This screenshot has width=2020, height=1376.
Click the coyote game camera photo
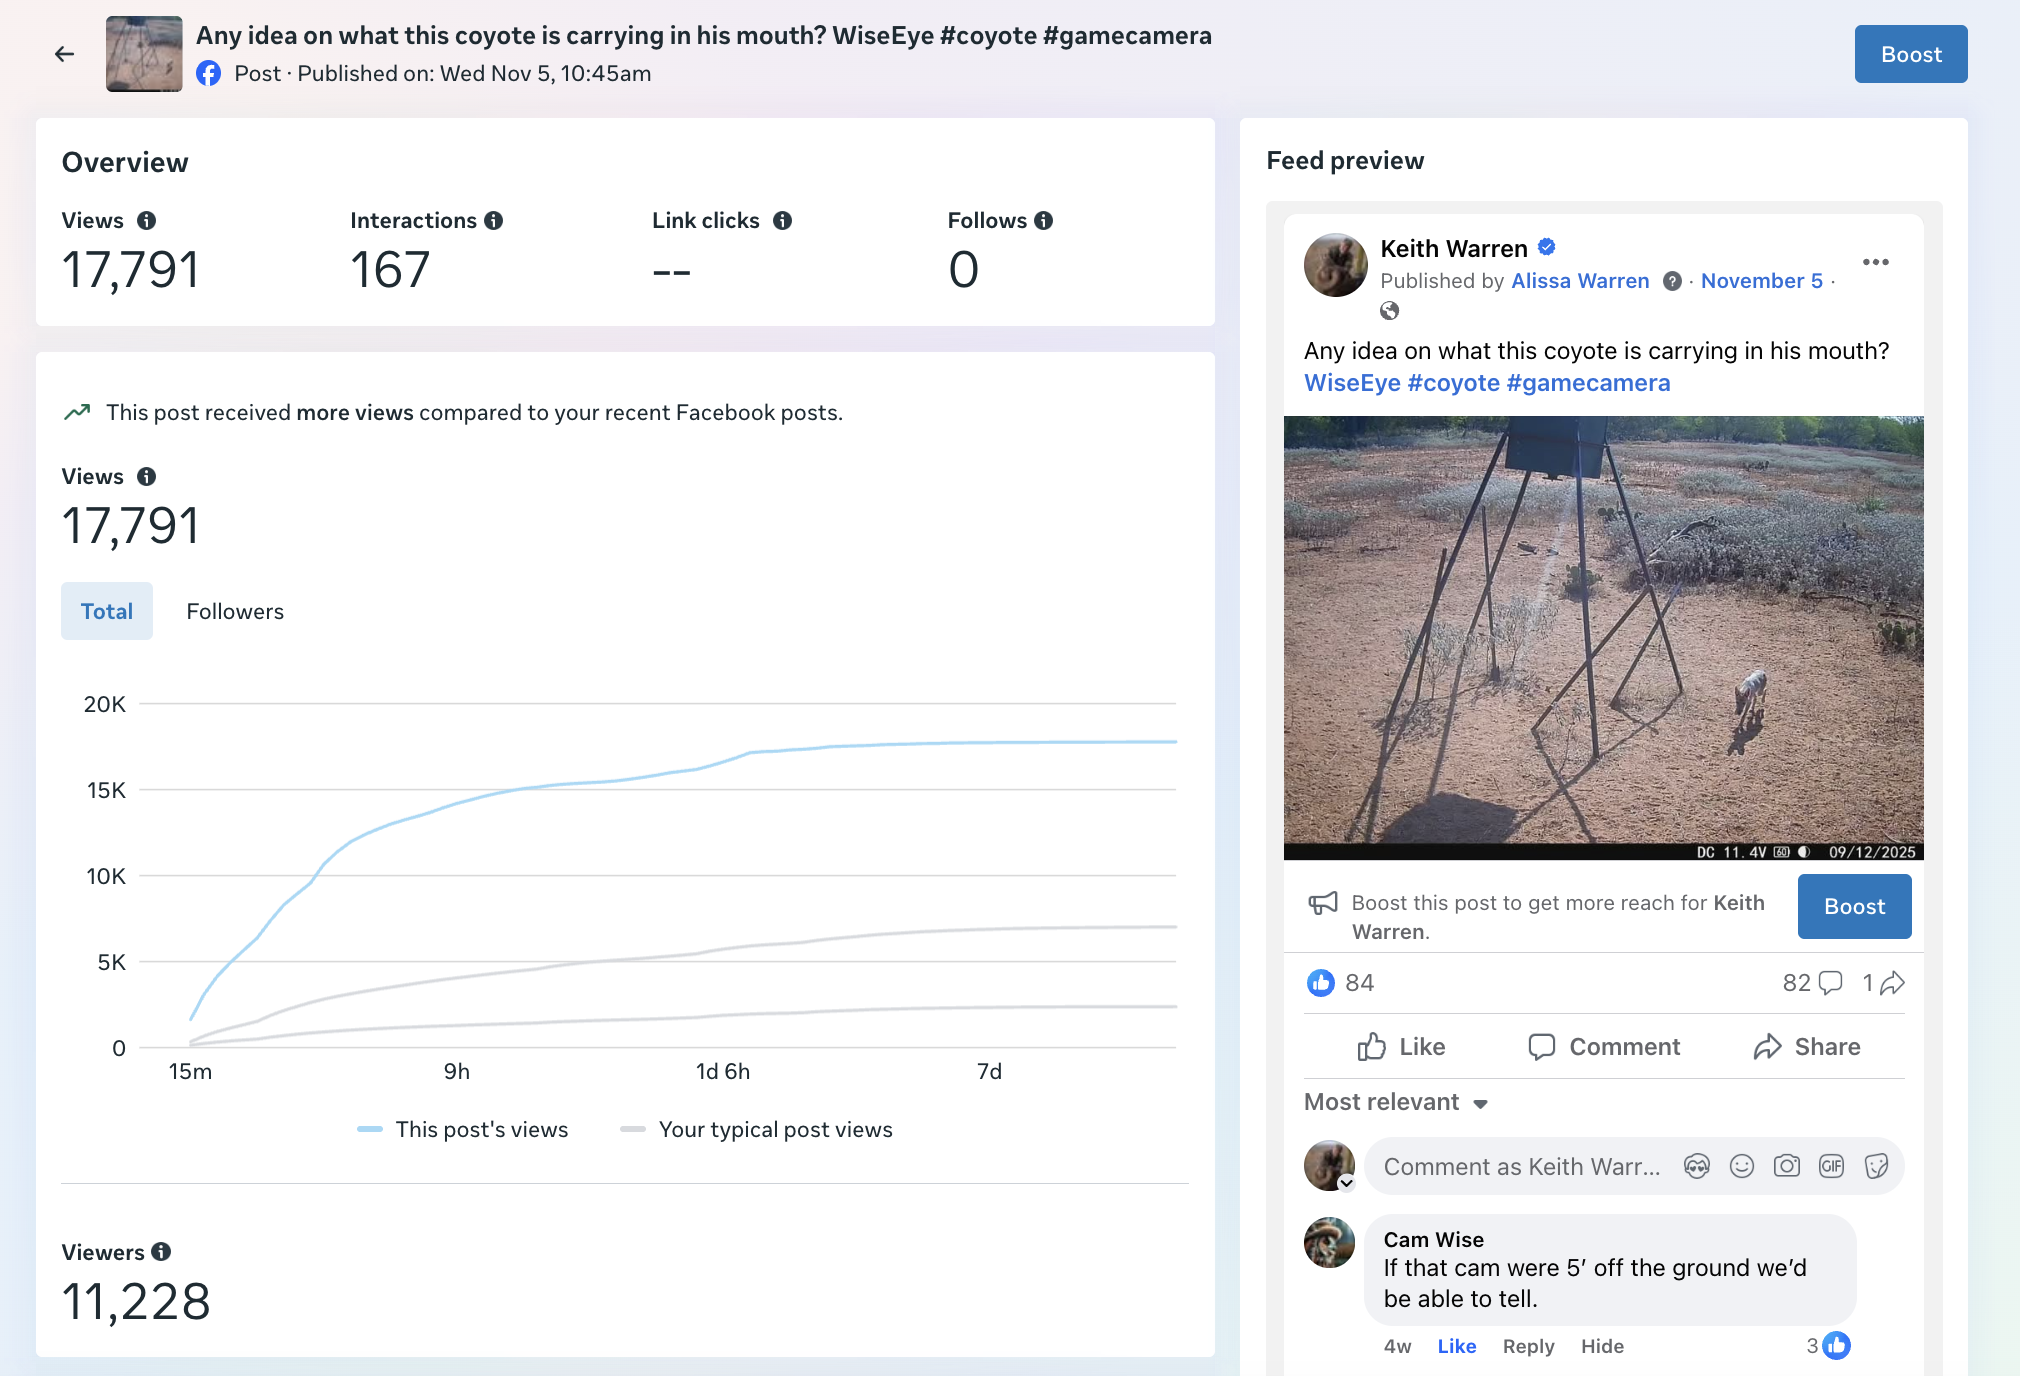[x=1603, y=637]
